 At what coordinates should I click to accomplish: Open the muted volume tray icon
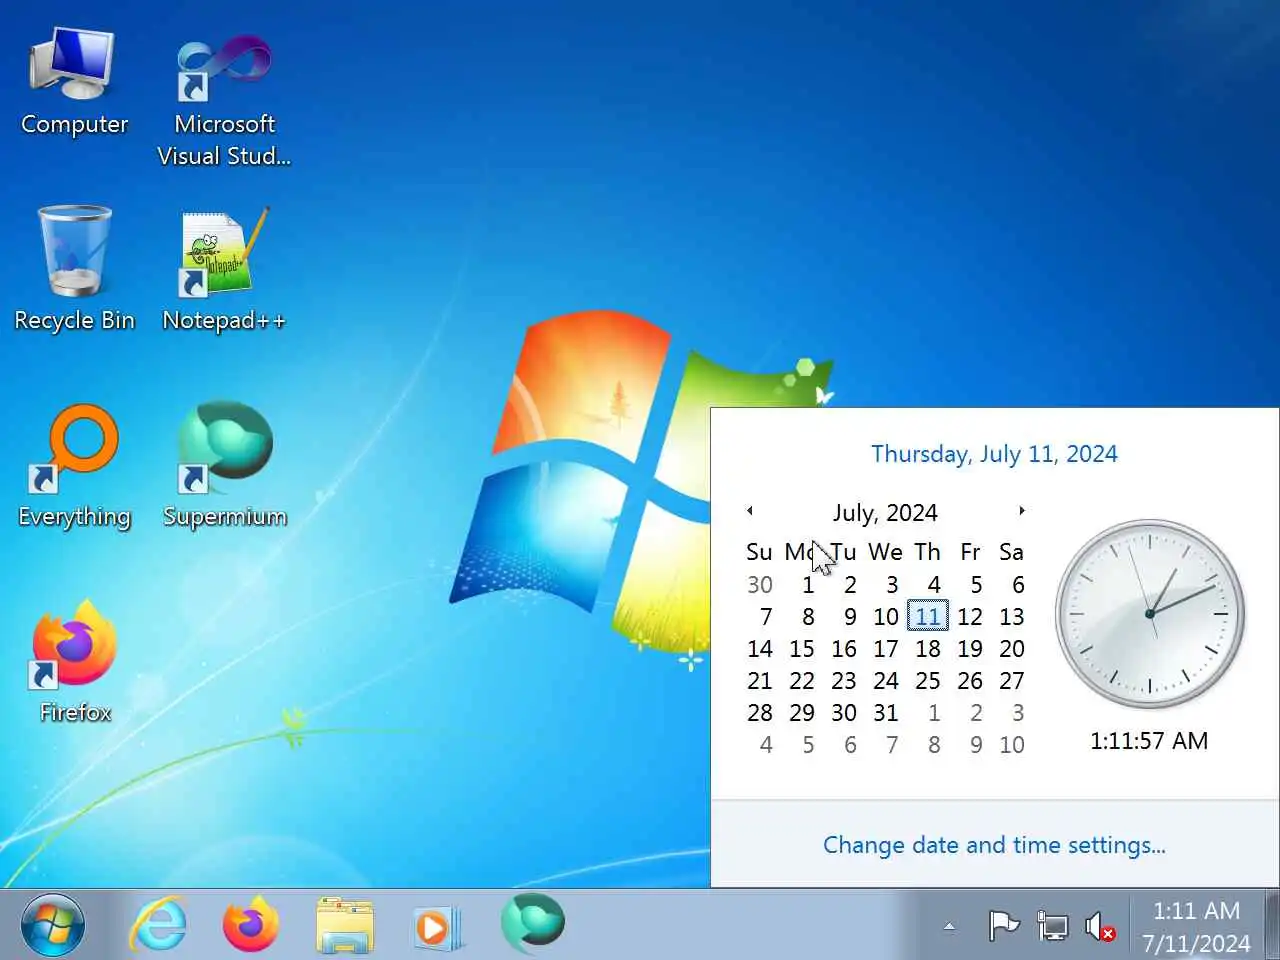coord(1100,926)
